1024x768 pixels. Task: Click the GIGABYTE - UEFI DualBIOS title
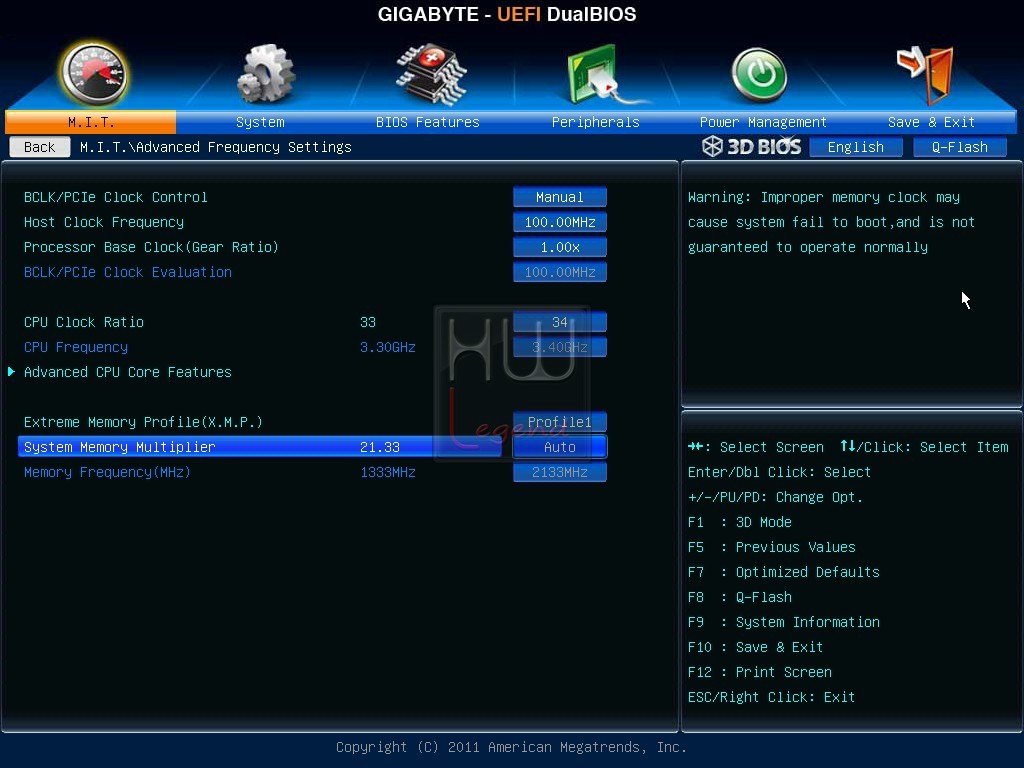tap(507, 14)
